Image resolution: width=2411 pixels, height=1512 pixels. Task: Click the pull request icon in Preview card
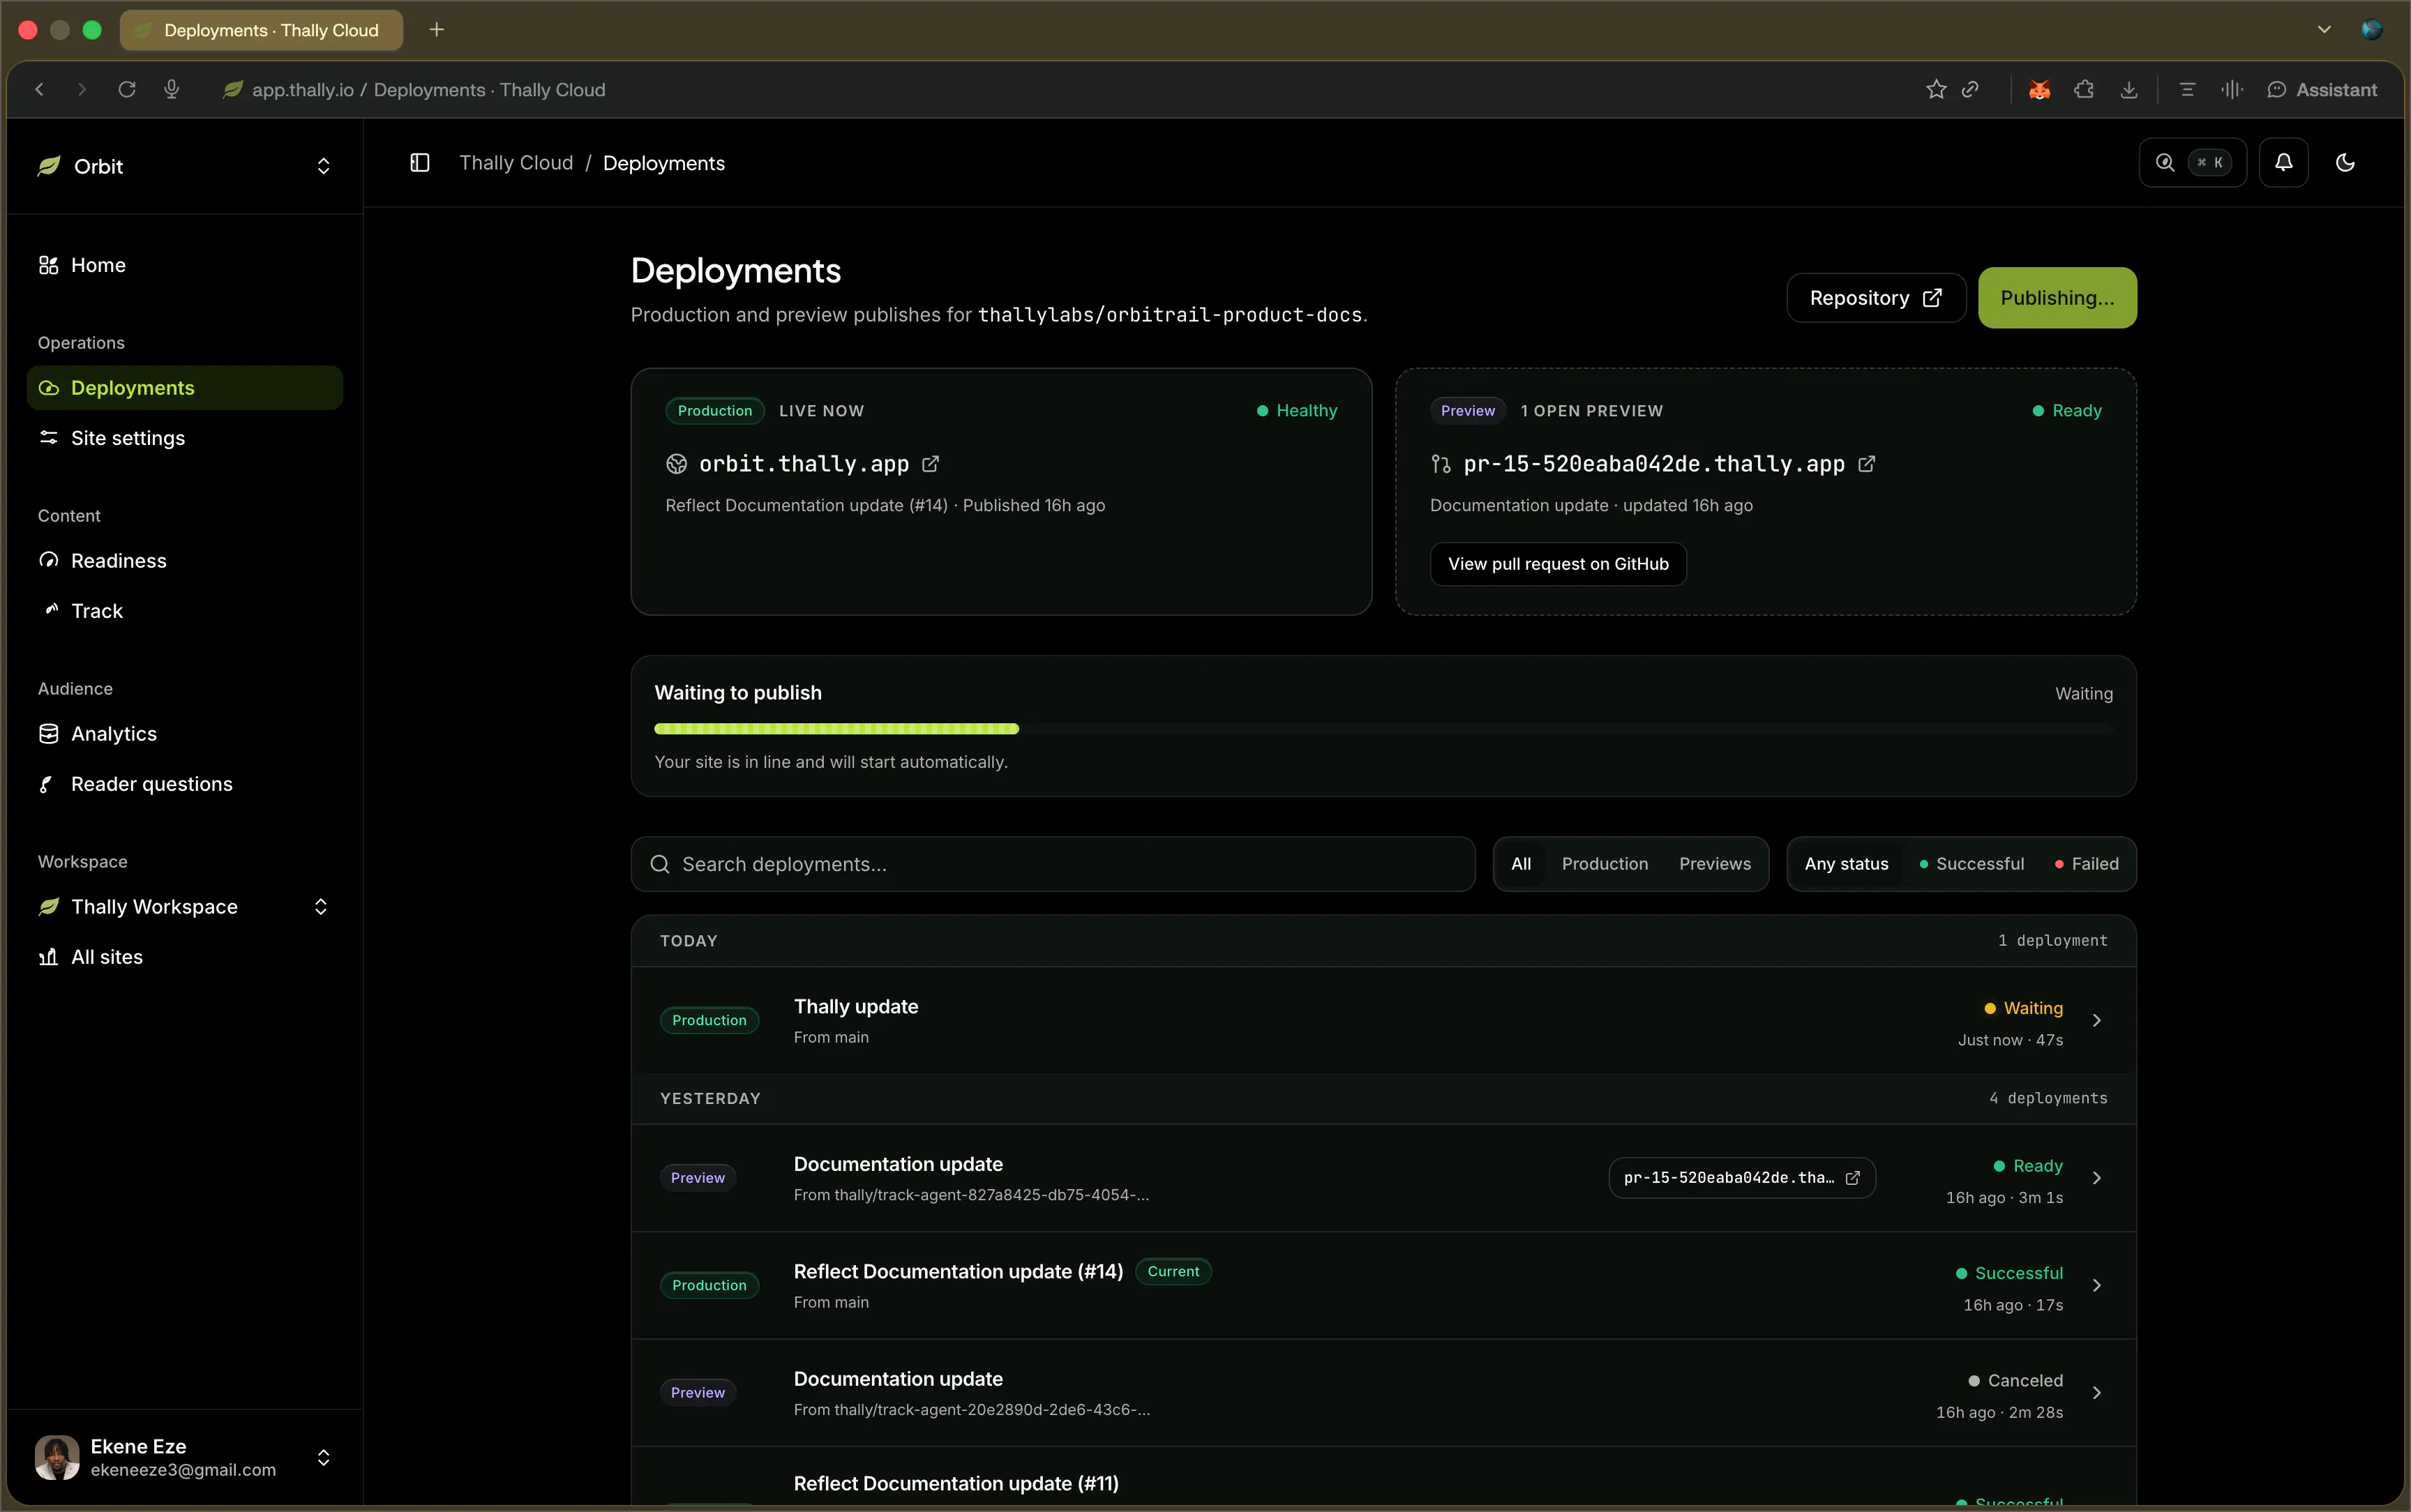tap(1441, 464)
